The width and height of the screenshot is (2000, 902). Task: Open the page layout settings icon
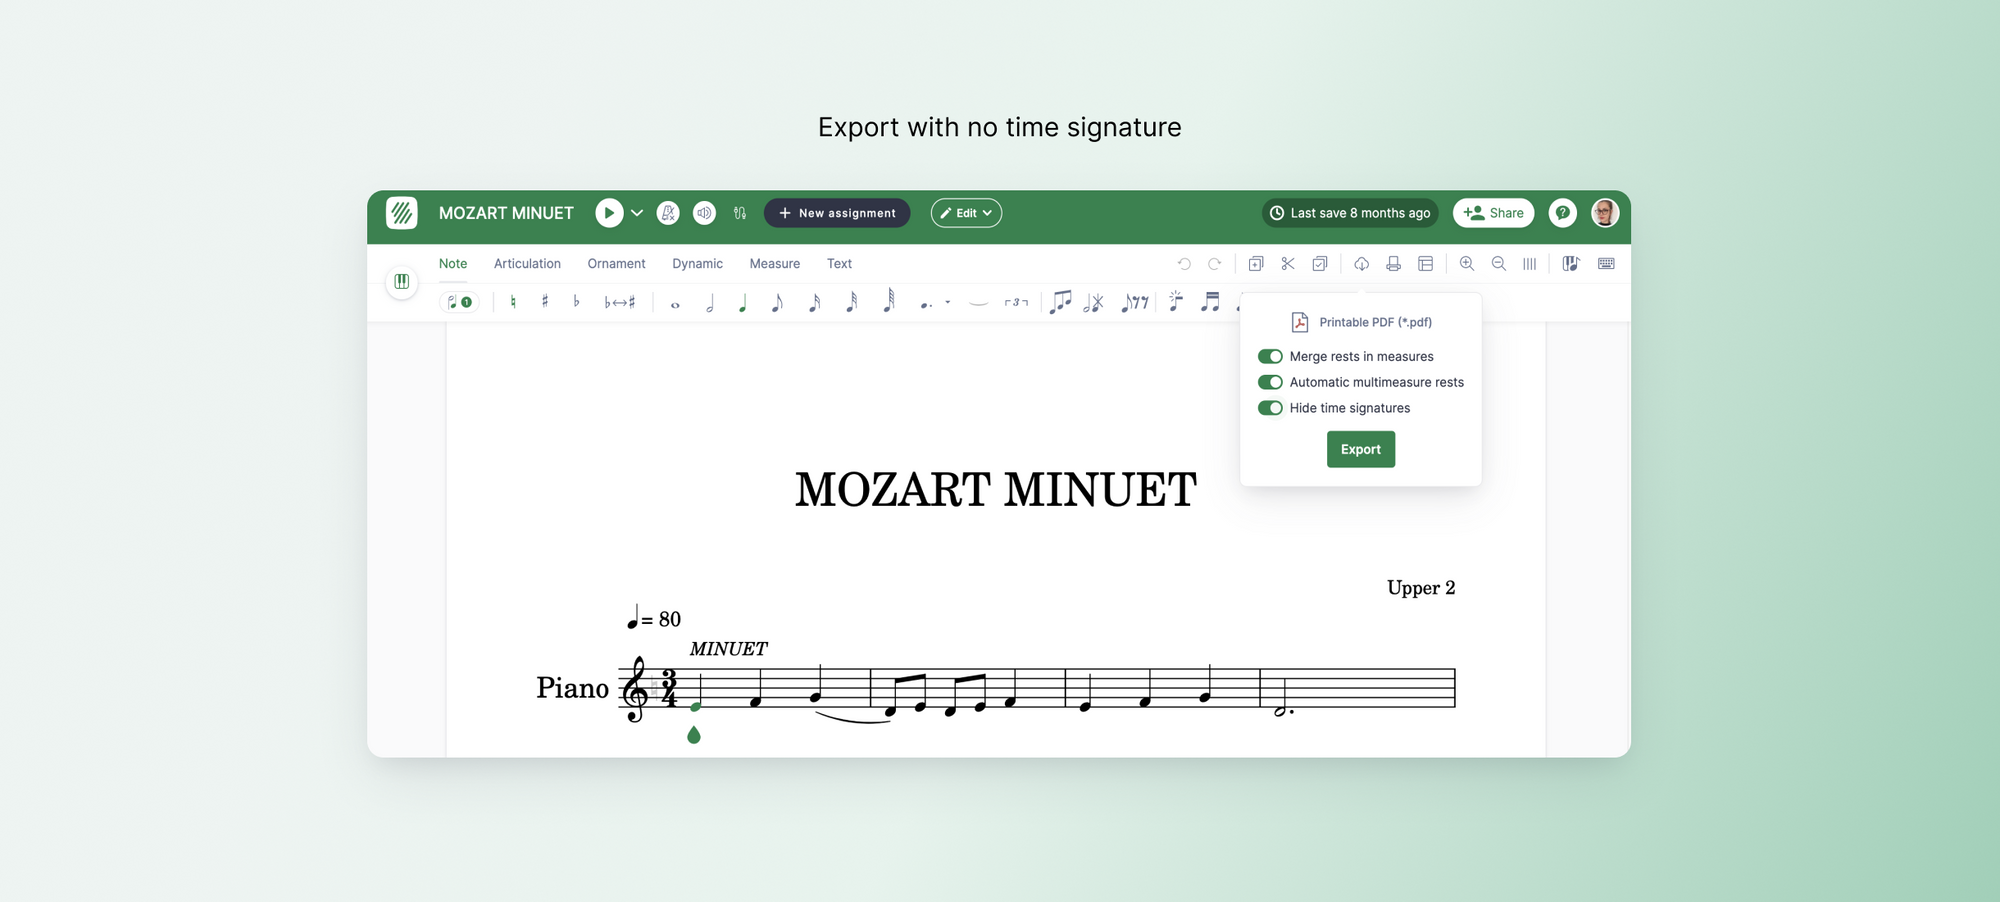point(1426,264)
